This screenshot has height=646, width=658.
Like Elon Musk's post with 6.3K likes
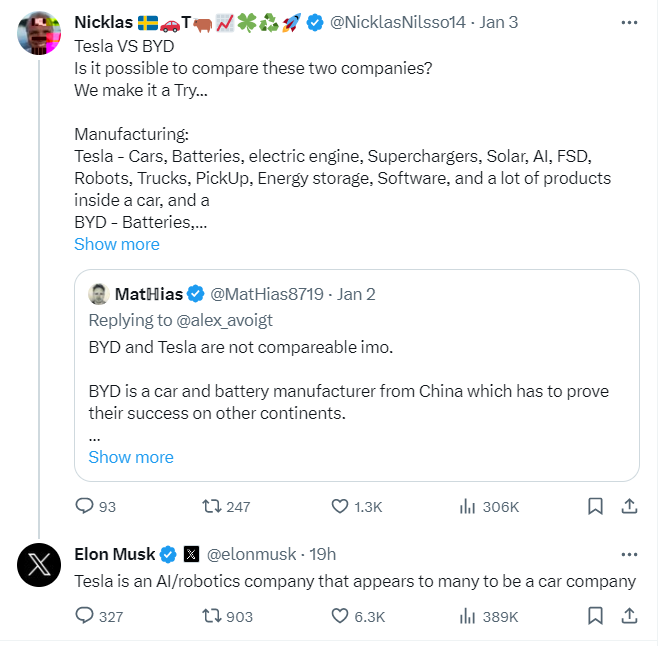point(340,616)
